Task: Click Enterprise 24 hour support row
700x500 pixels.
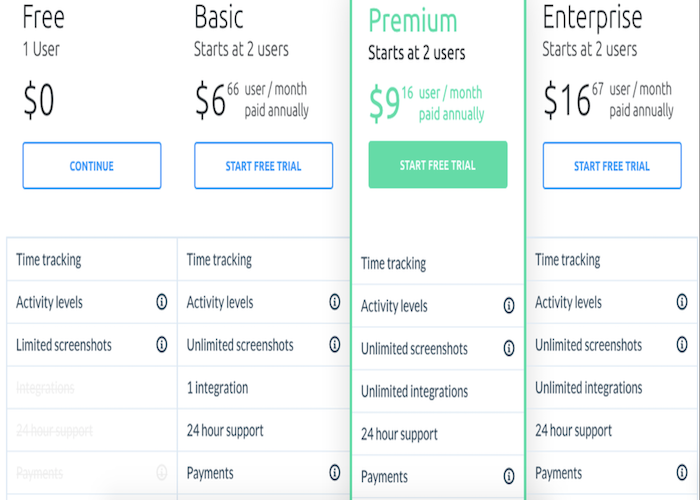Action: pos(612,430)
